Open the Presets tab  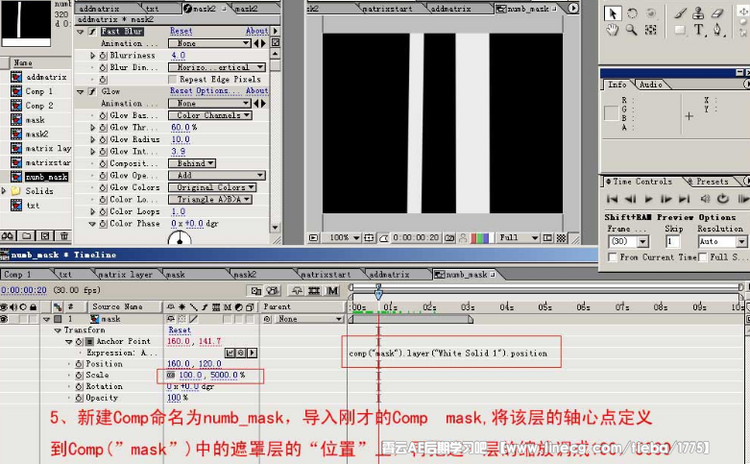(x=712, y=182)
